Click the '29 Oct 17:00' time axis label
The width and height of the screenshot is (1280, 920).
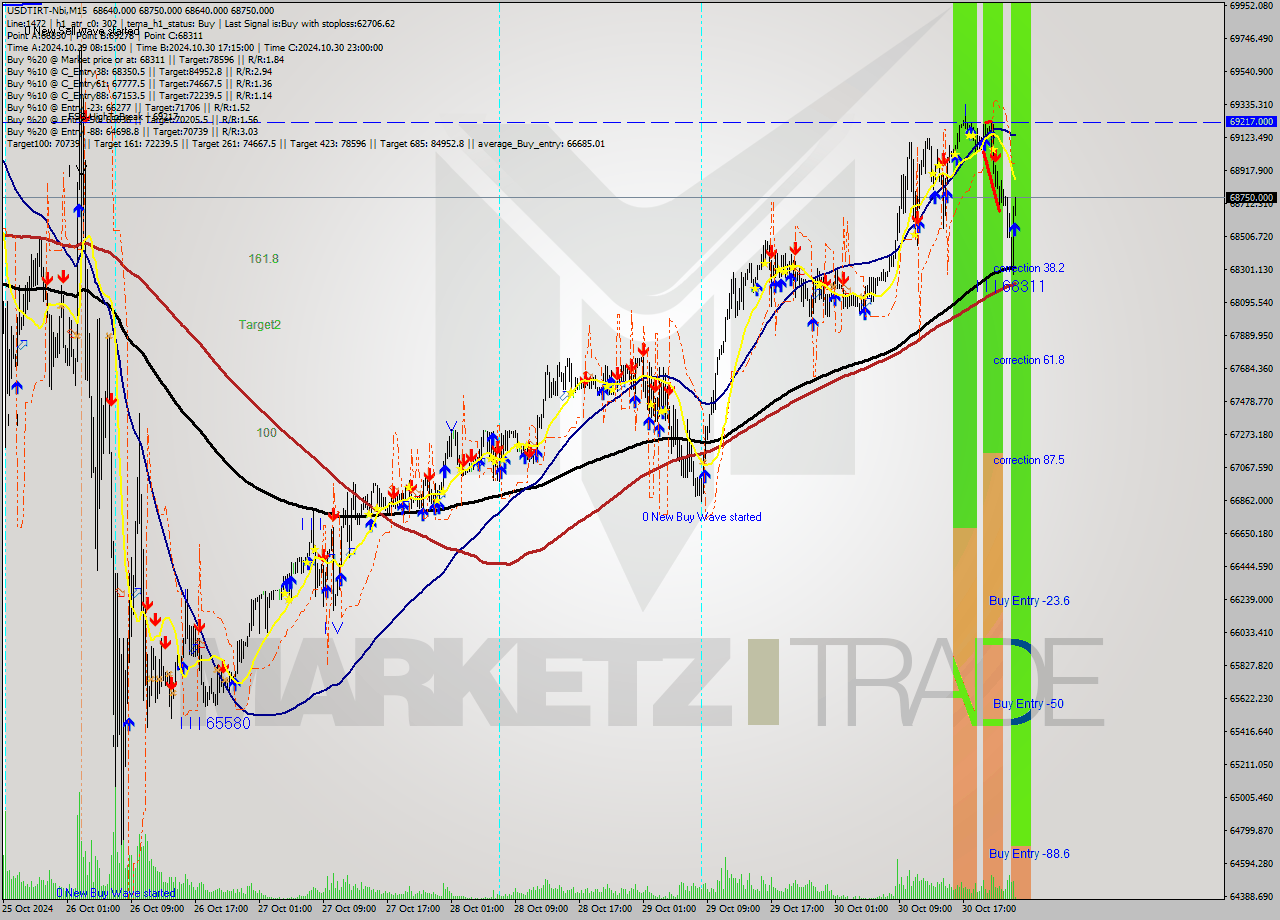point(797,909)
